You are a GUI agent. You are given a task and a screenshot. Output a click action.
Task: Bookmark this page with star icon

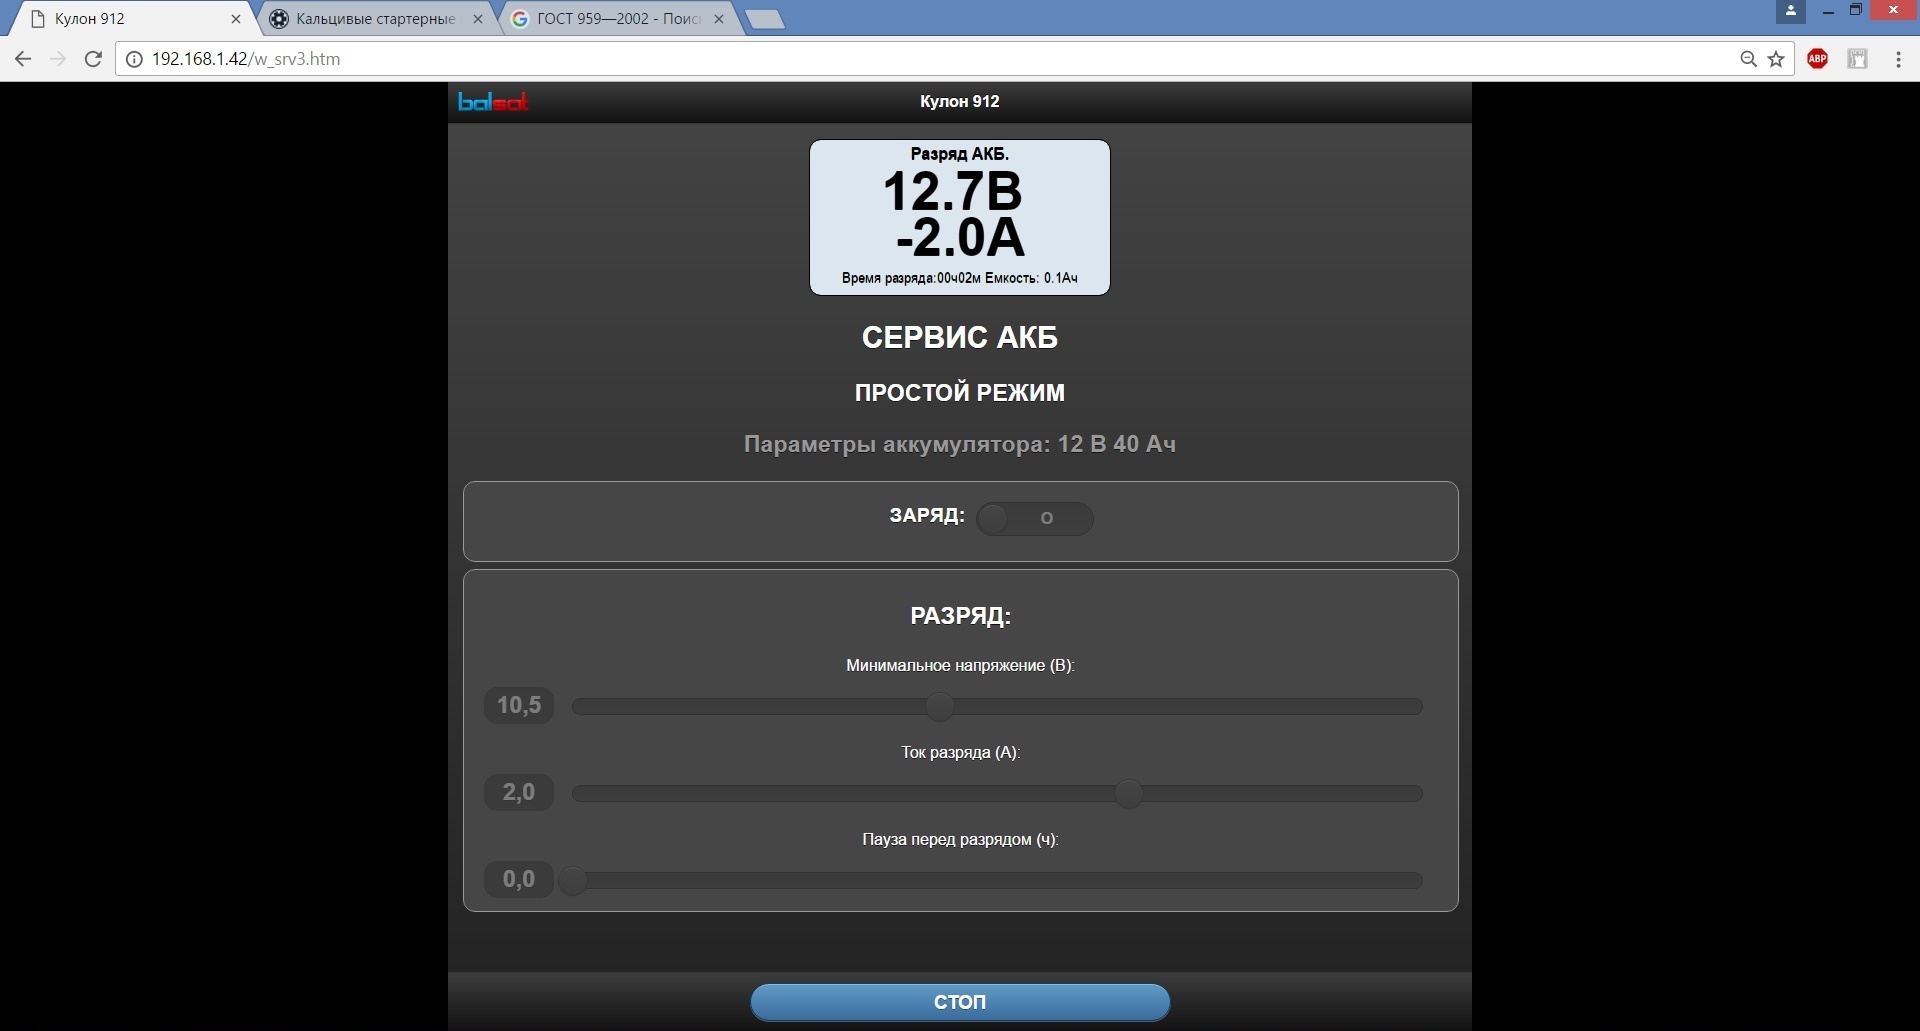click(x=1776, y=59)
